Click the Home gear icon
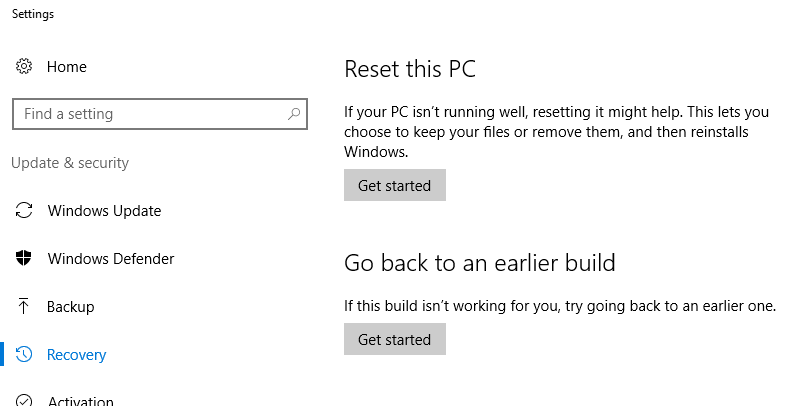This screenshot has width=793, height=406. [24, 66]
